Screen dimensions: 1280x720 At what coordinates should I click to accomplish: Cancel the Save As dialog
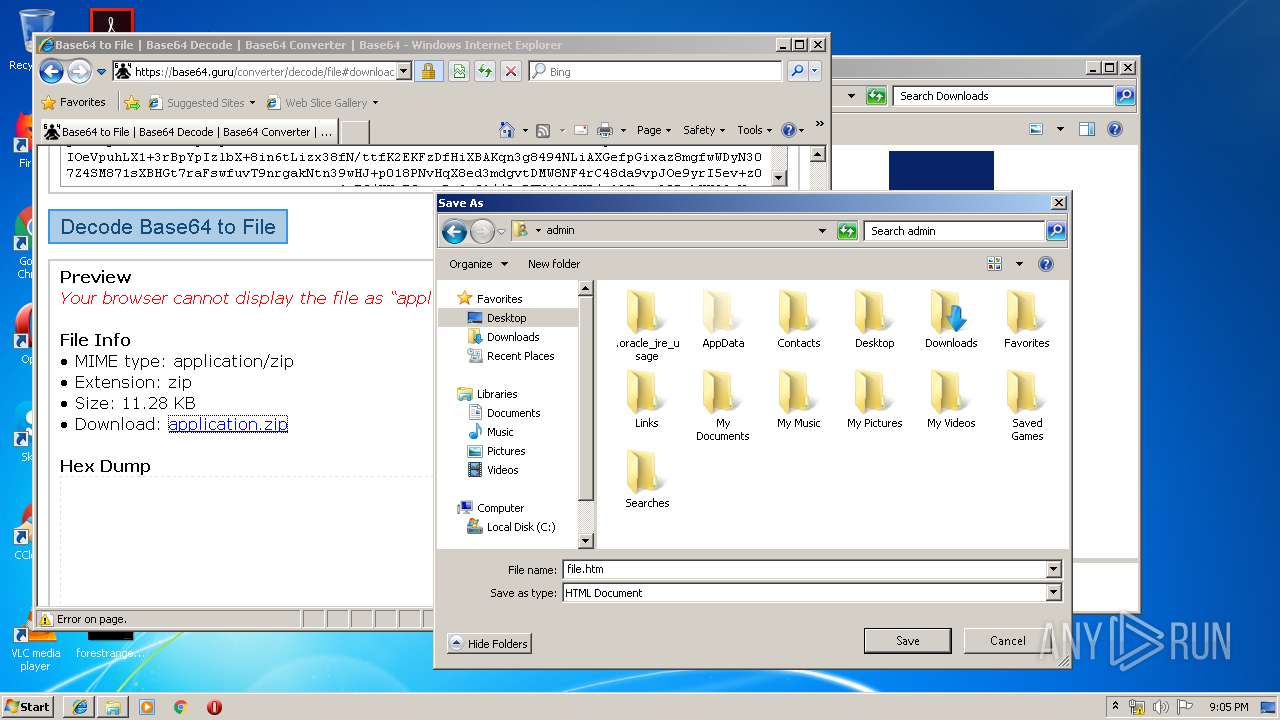(1008, 641)
